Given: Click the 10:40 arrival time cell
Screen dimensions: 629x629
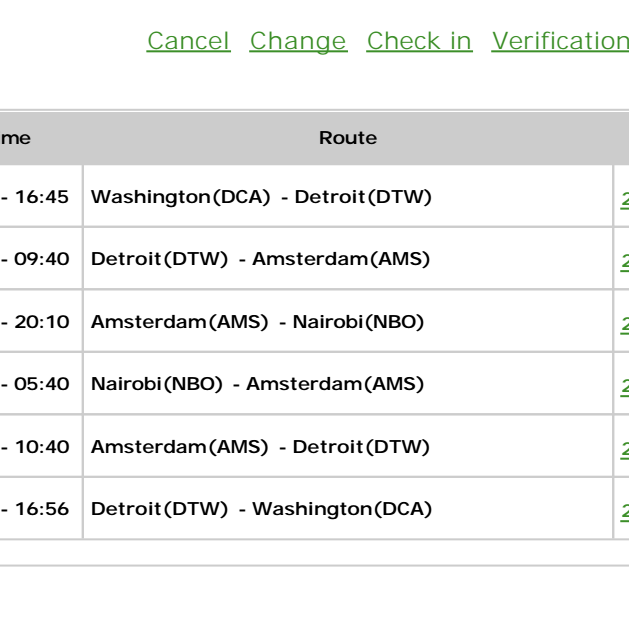Looking at the screenshot, I should pyautogui.click(x=41, y=446).
